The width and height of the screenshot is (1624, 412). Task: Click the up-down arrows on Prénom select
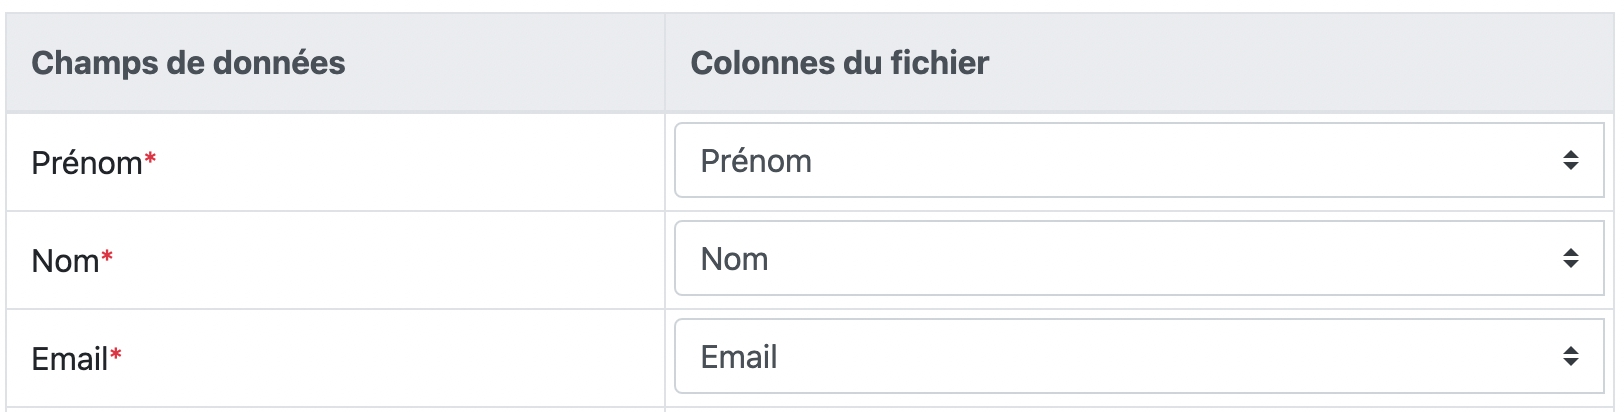(1570, 161)
